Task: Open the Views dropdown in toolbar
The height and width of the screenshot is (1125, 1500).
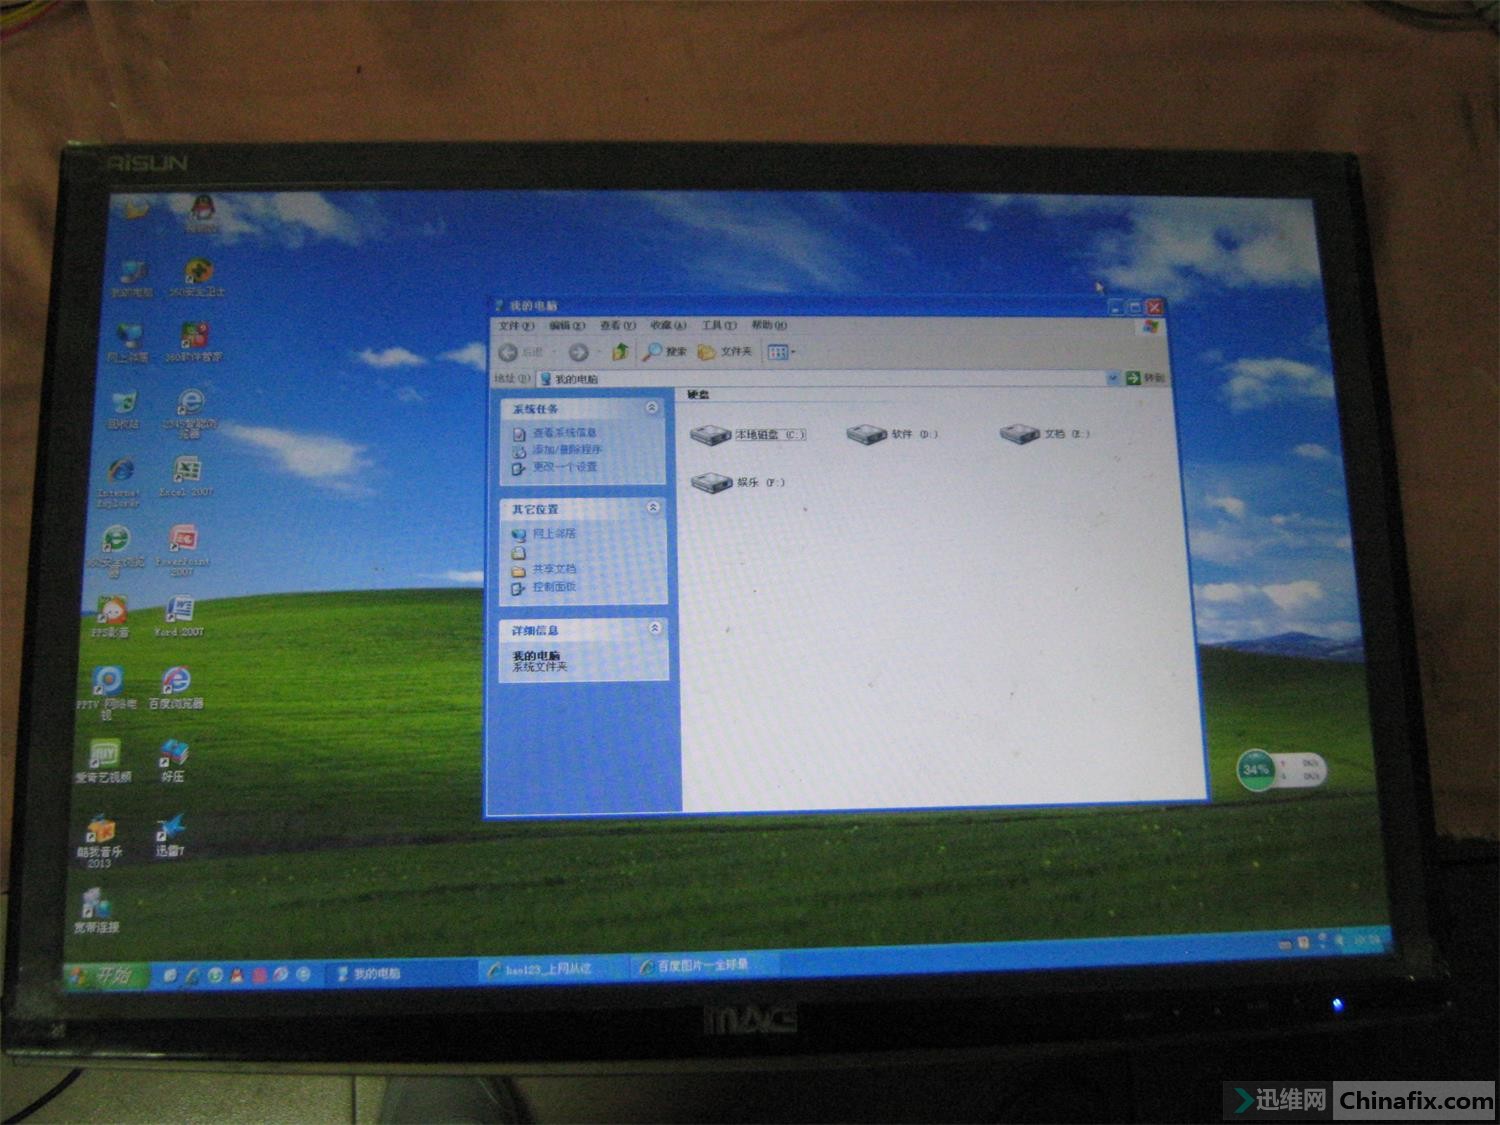Action: 781,352
